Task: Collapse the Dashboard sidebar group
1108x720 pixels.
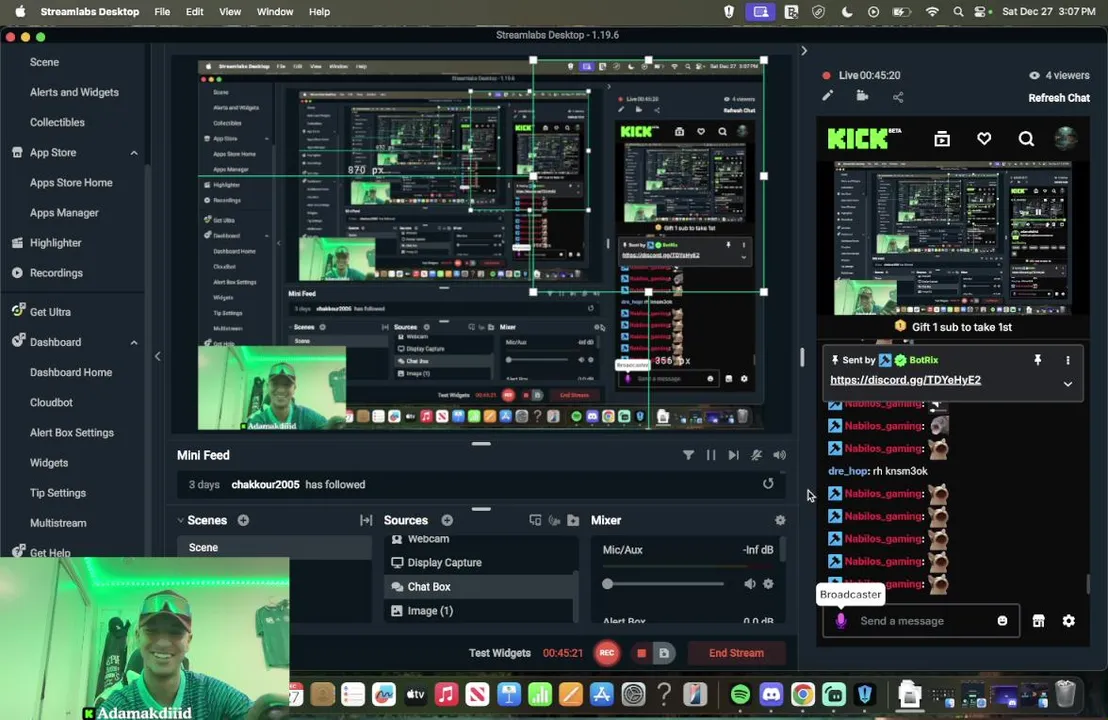Action: (134, 342)
